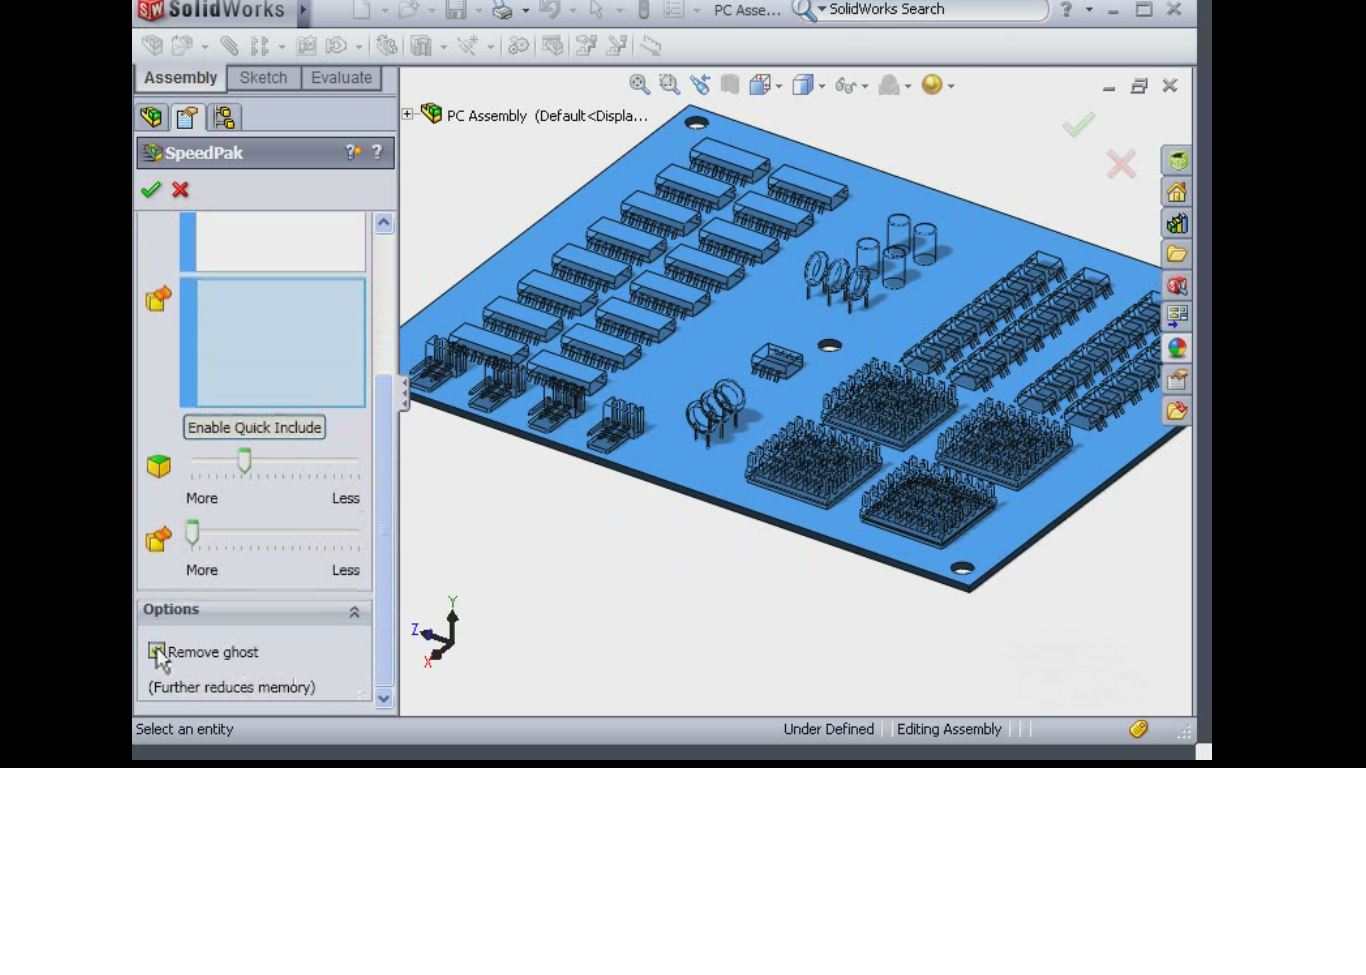Click the Enable Quick Include button
Viewport: 1366px width, 975px height.
point(254,428)
